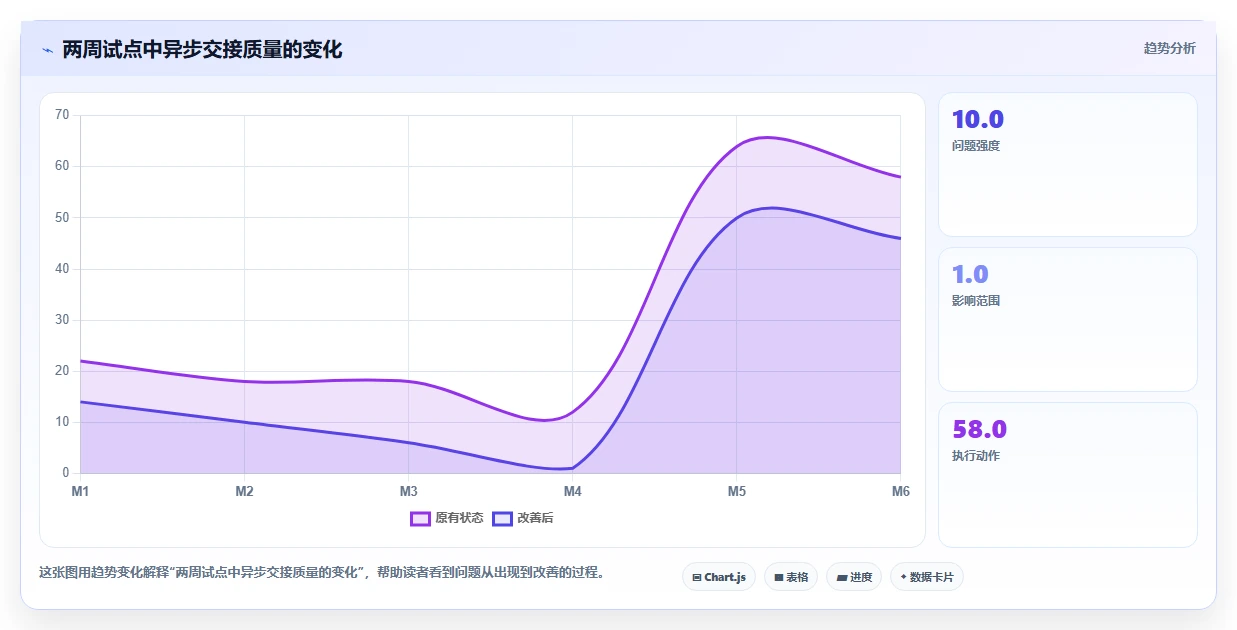Click the value 1.0 in the 影响范围 card
1237x630 pixels.
tap(970, 275)
